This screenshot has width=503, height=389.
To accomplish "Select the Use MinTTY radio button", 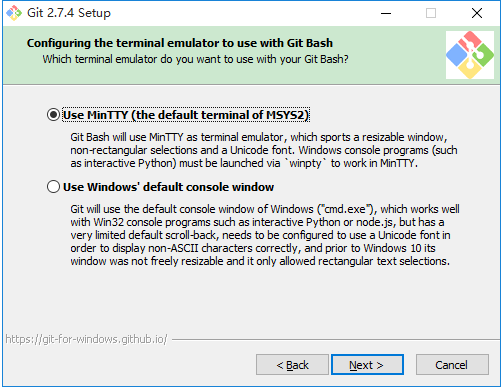I will pos(53,115).
